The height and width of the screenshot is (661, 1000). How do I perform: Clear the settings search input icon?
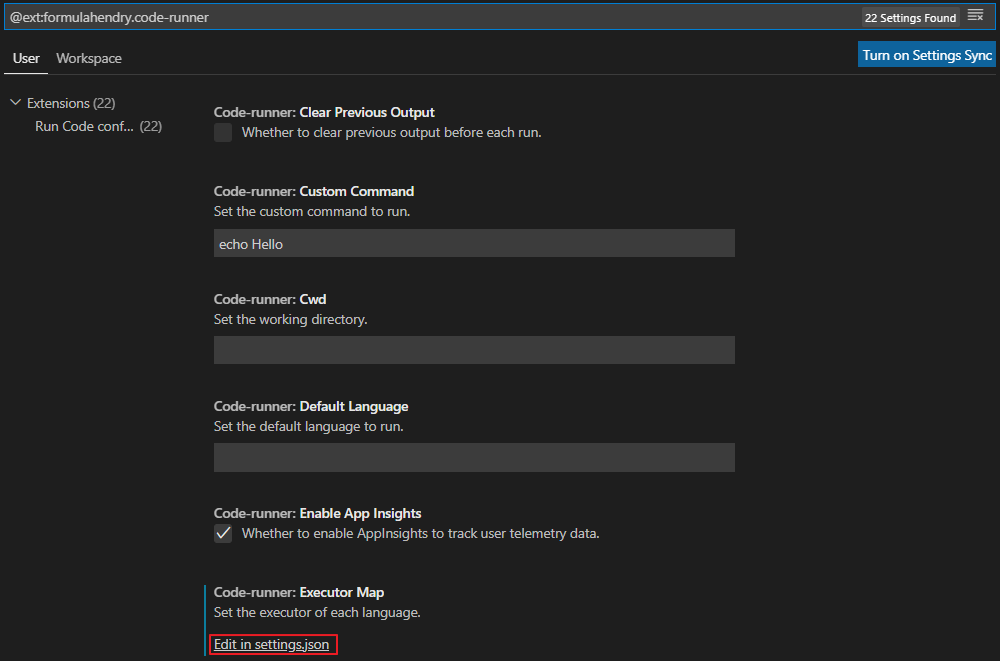point(975,15)
